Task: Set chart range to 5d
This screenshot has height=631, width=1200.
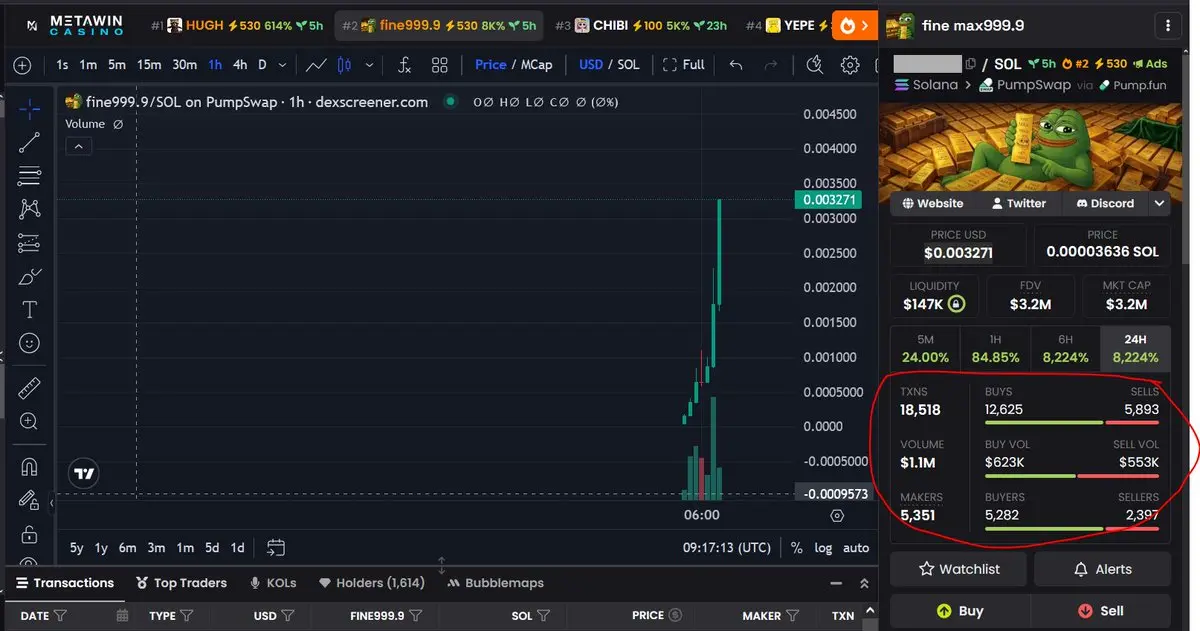Action: pyautogui.click(x=212, y=548)
